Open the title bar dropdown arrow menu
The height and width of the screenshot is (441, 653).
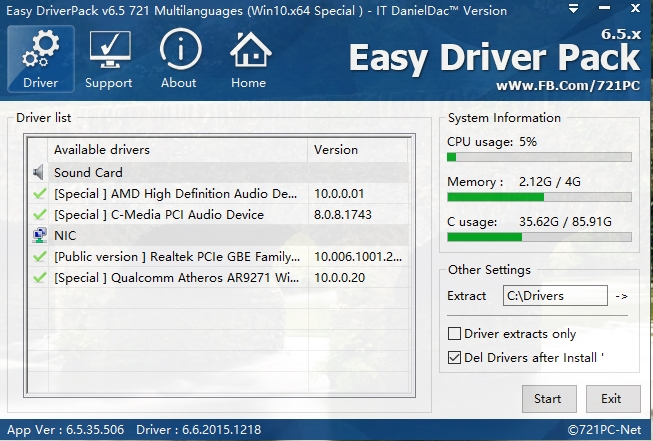[x=573, y=8]
